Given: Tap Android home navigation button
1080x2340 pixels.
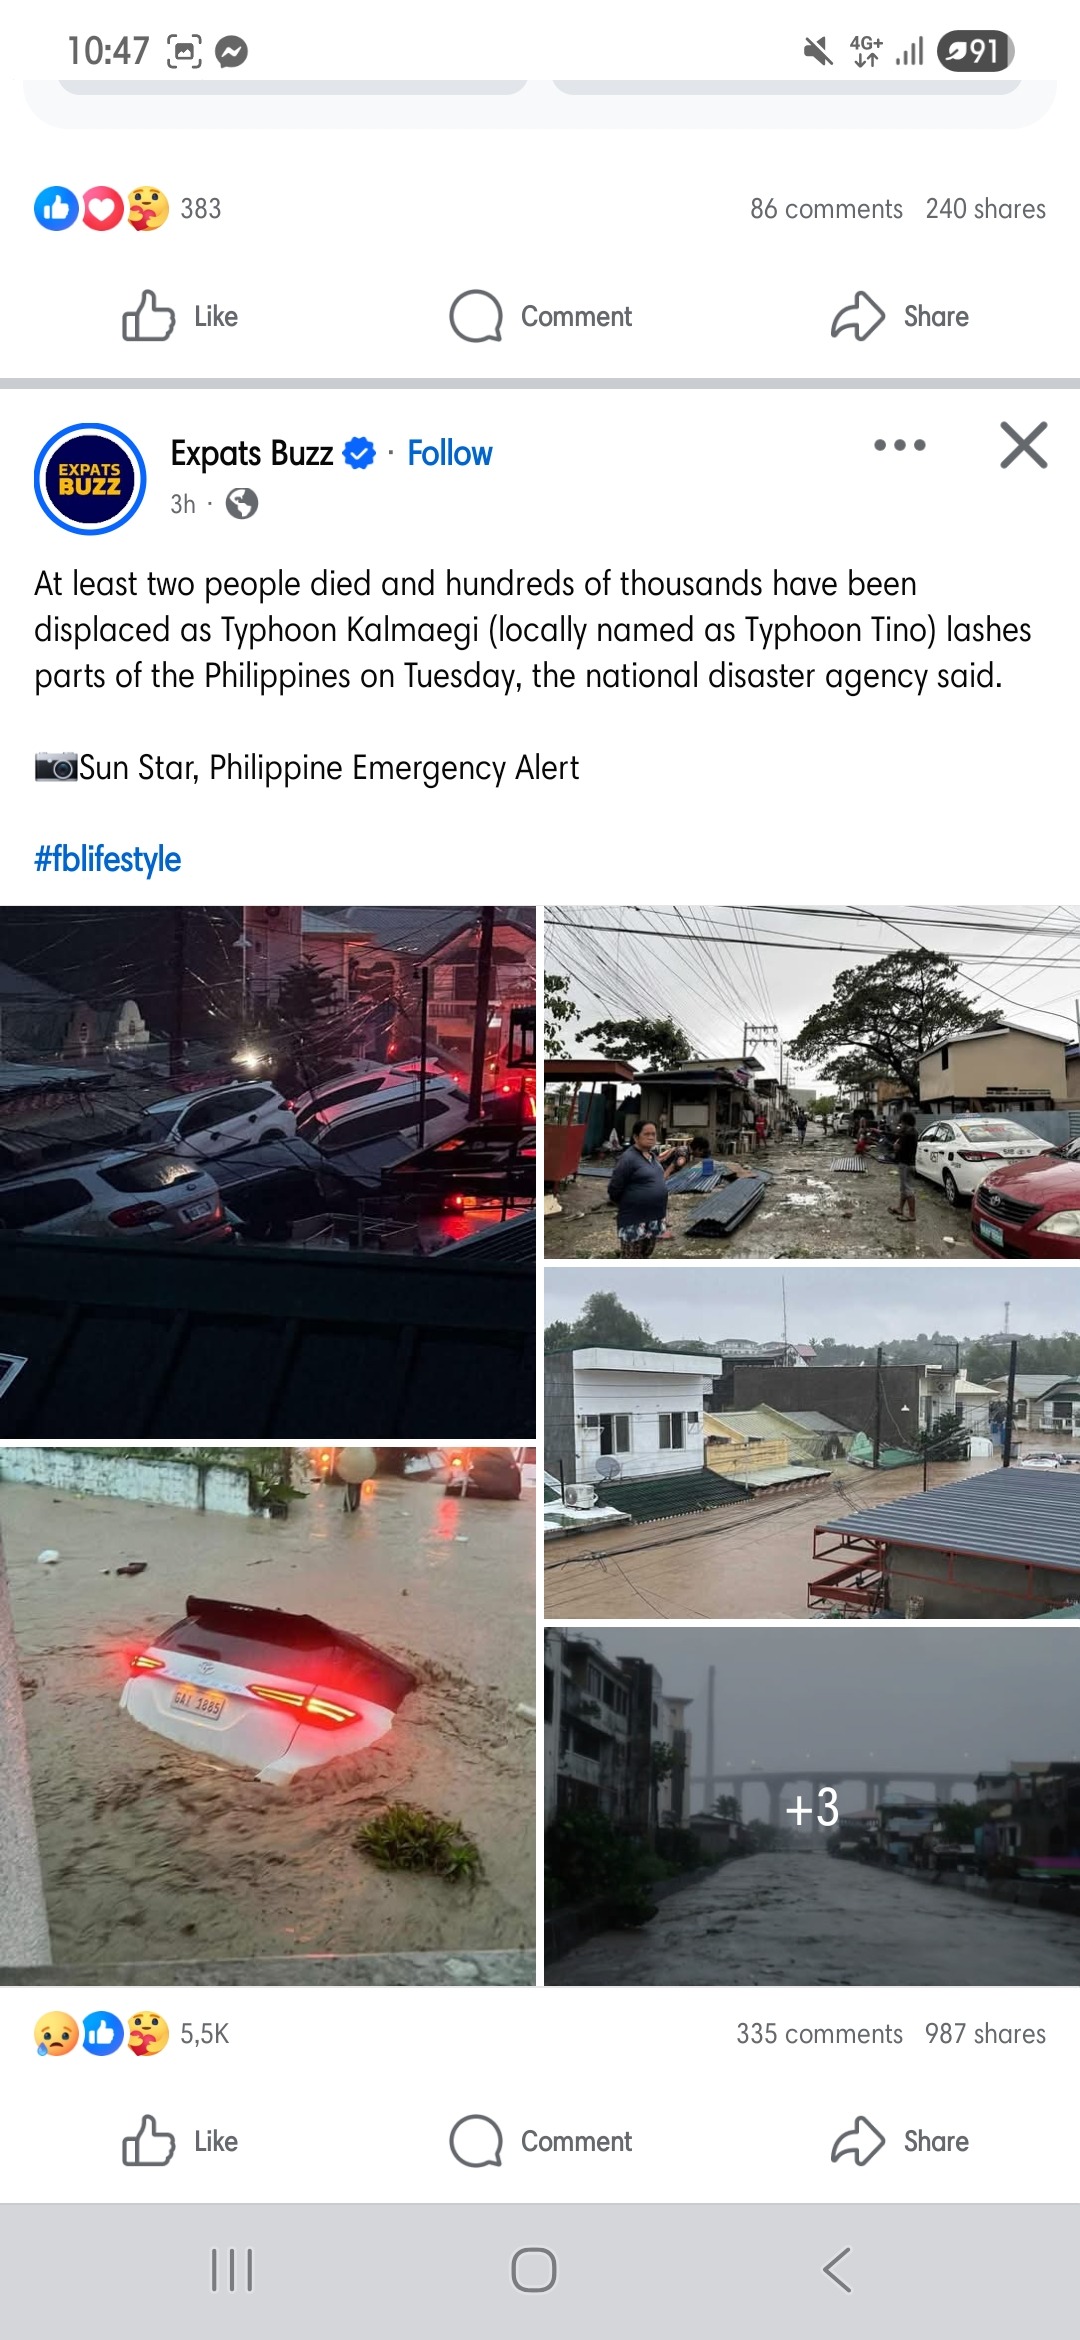Looking at the screenshot, I should coord(534,2270).
